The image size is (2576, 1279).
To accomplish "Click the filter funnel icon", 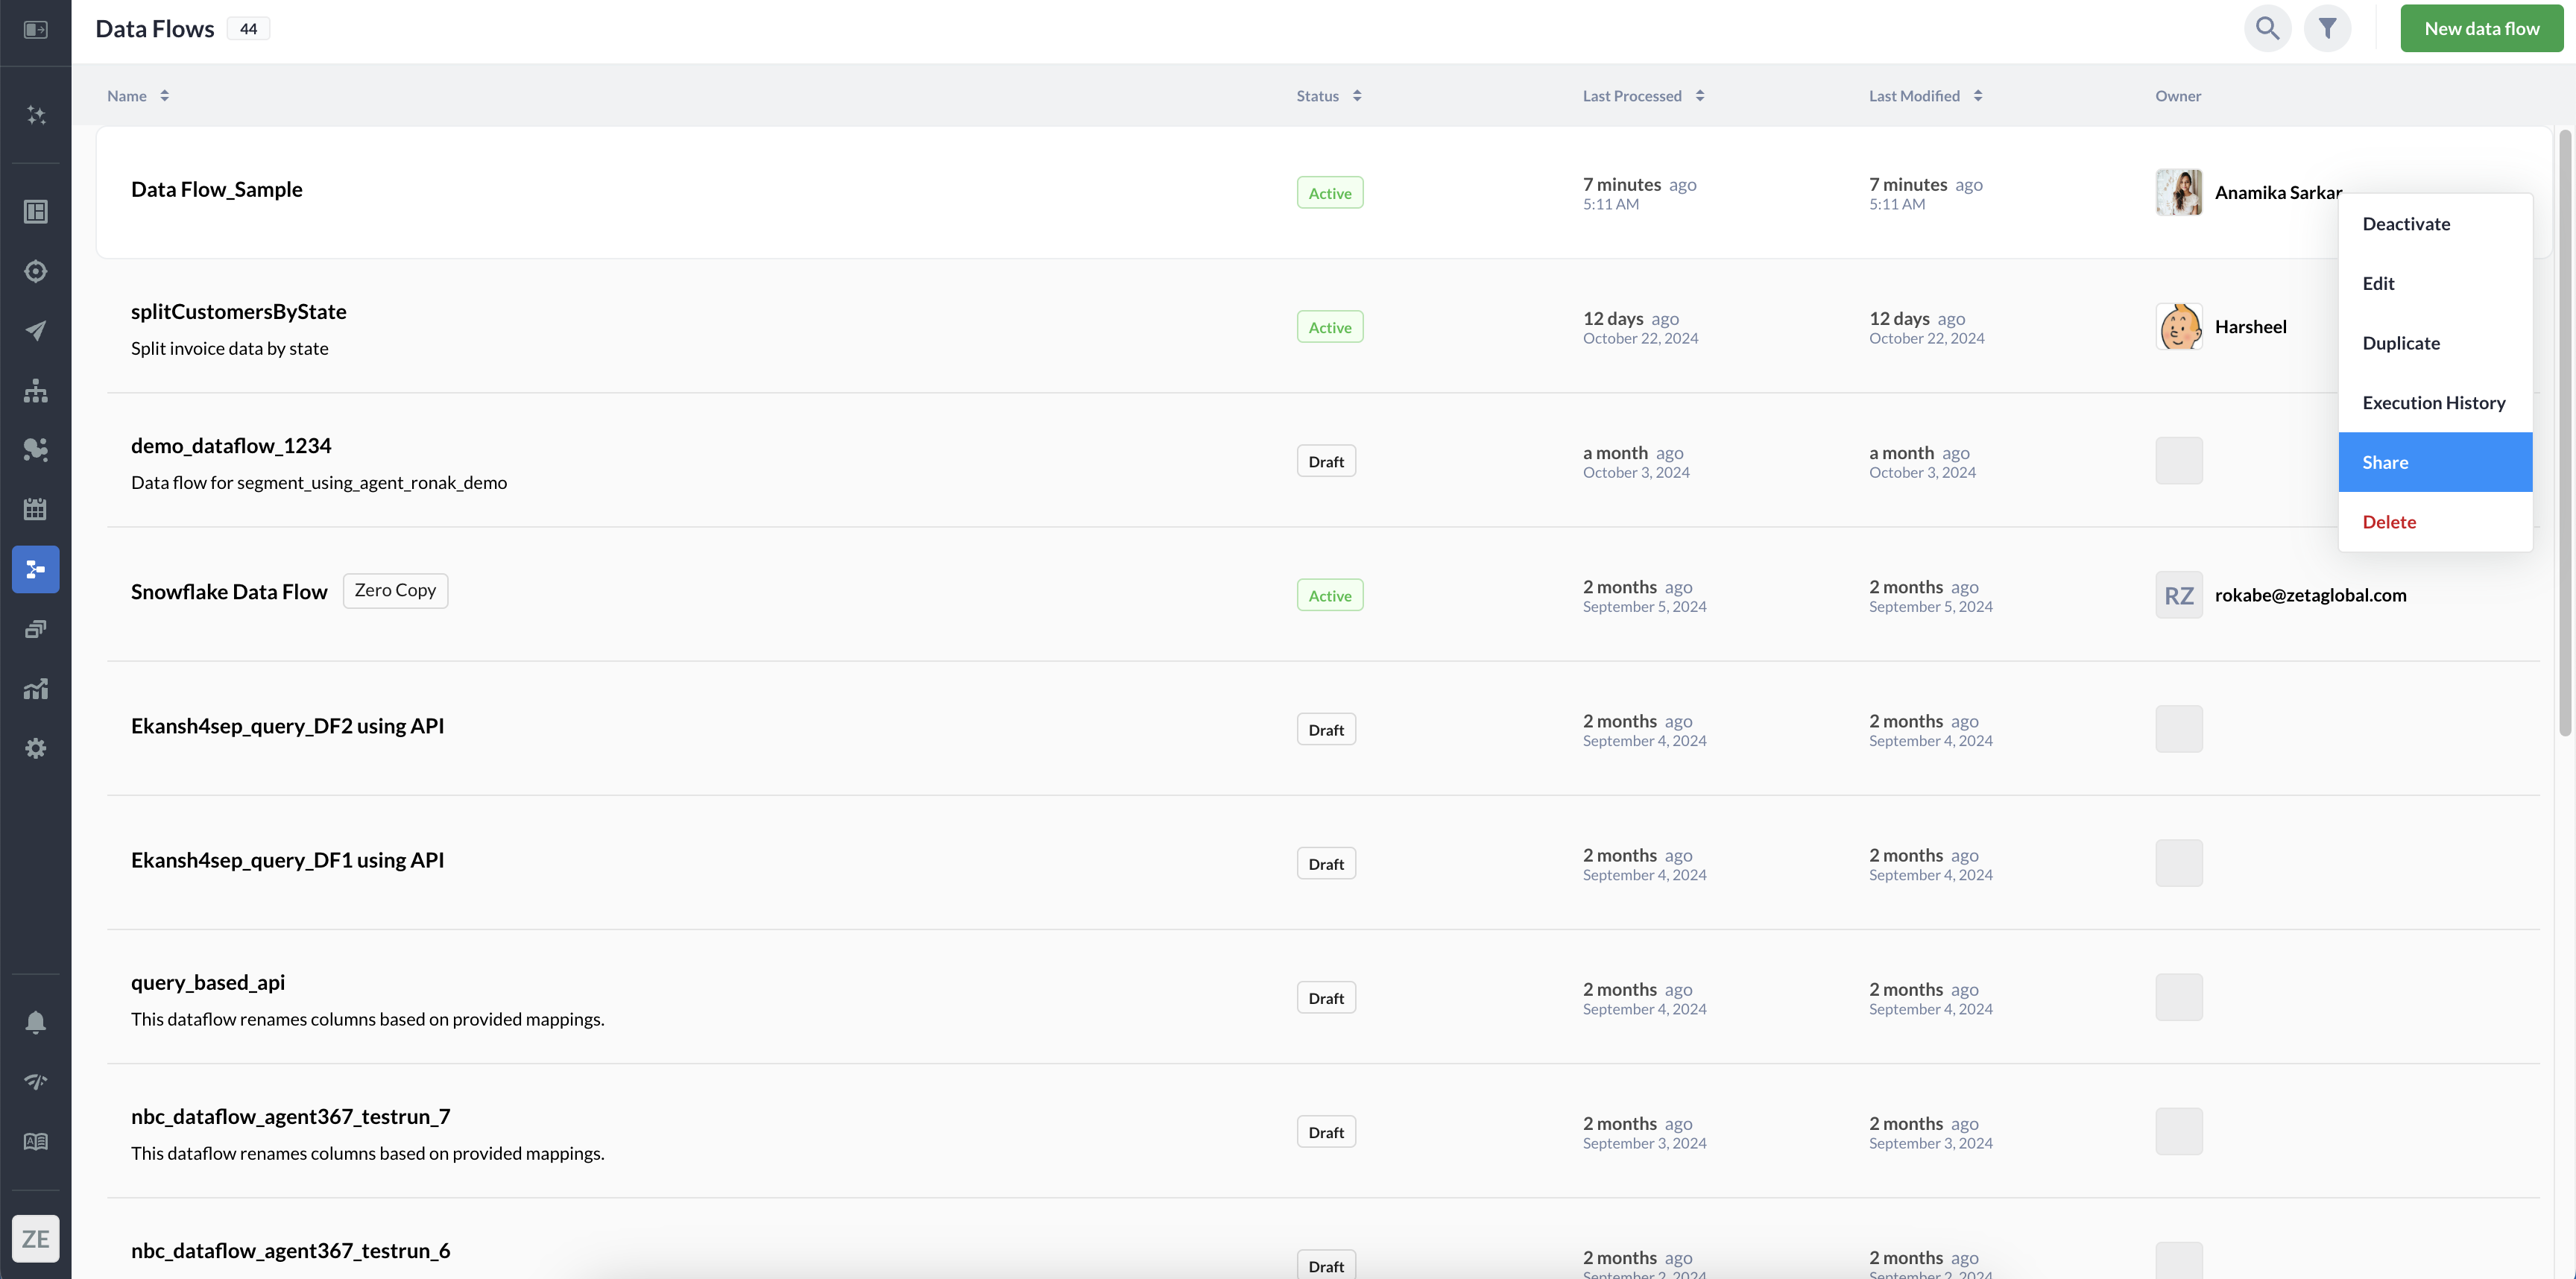I will (x=2327, y=28).
